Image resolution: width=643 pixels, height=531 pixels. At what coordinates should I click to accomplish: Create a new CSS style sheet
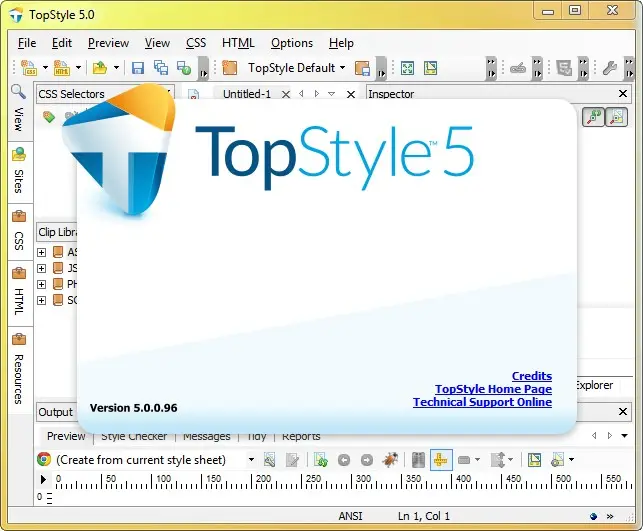[x=29, y=68]
